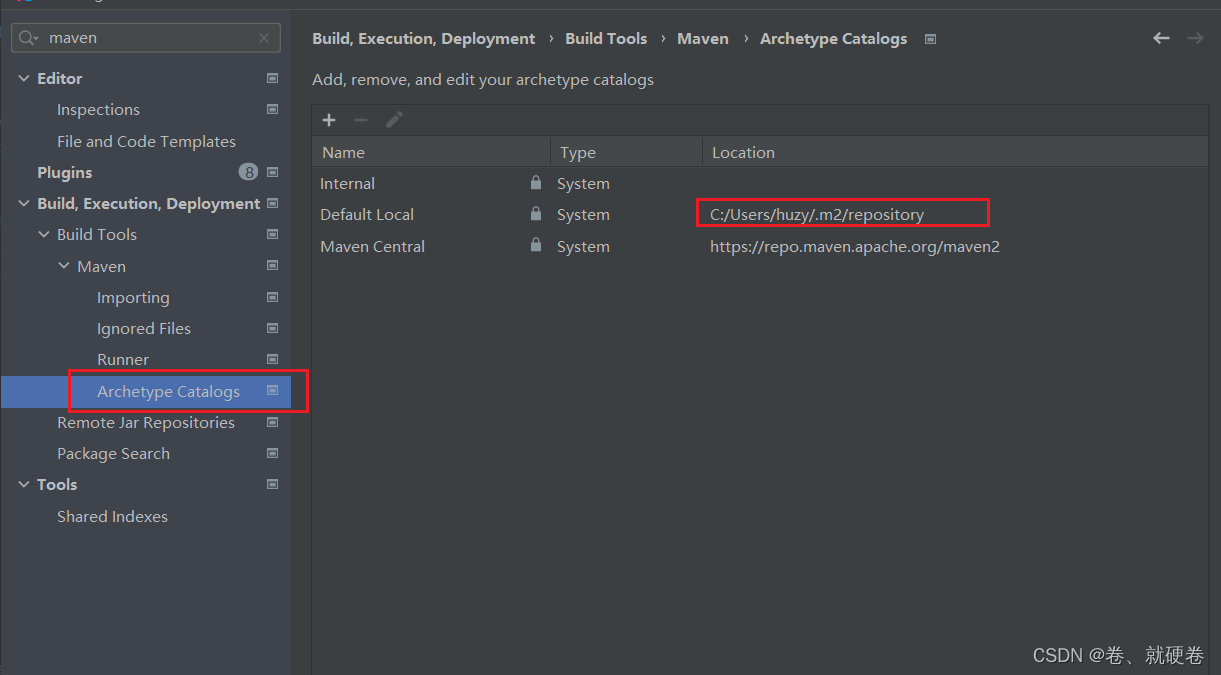Click the back navigation arrow
Screen dimensions: 1221x675
pos(1160,38)
